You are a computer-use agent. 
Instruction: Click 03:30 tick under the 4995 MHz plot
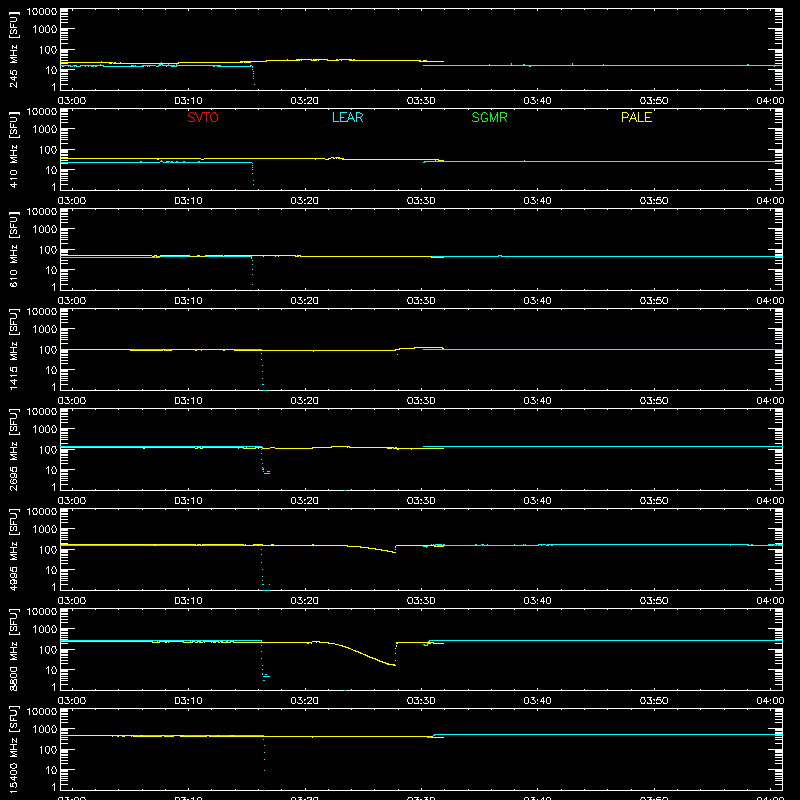coord(421,601)
